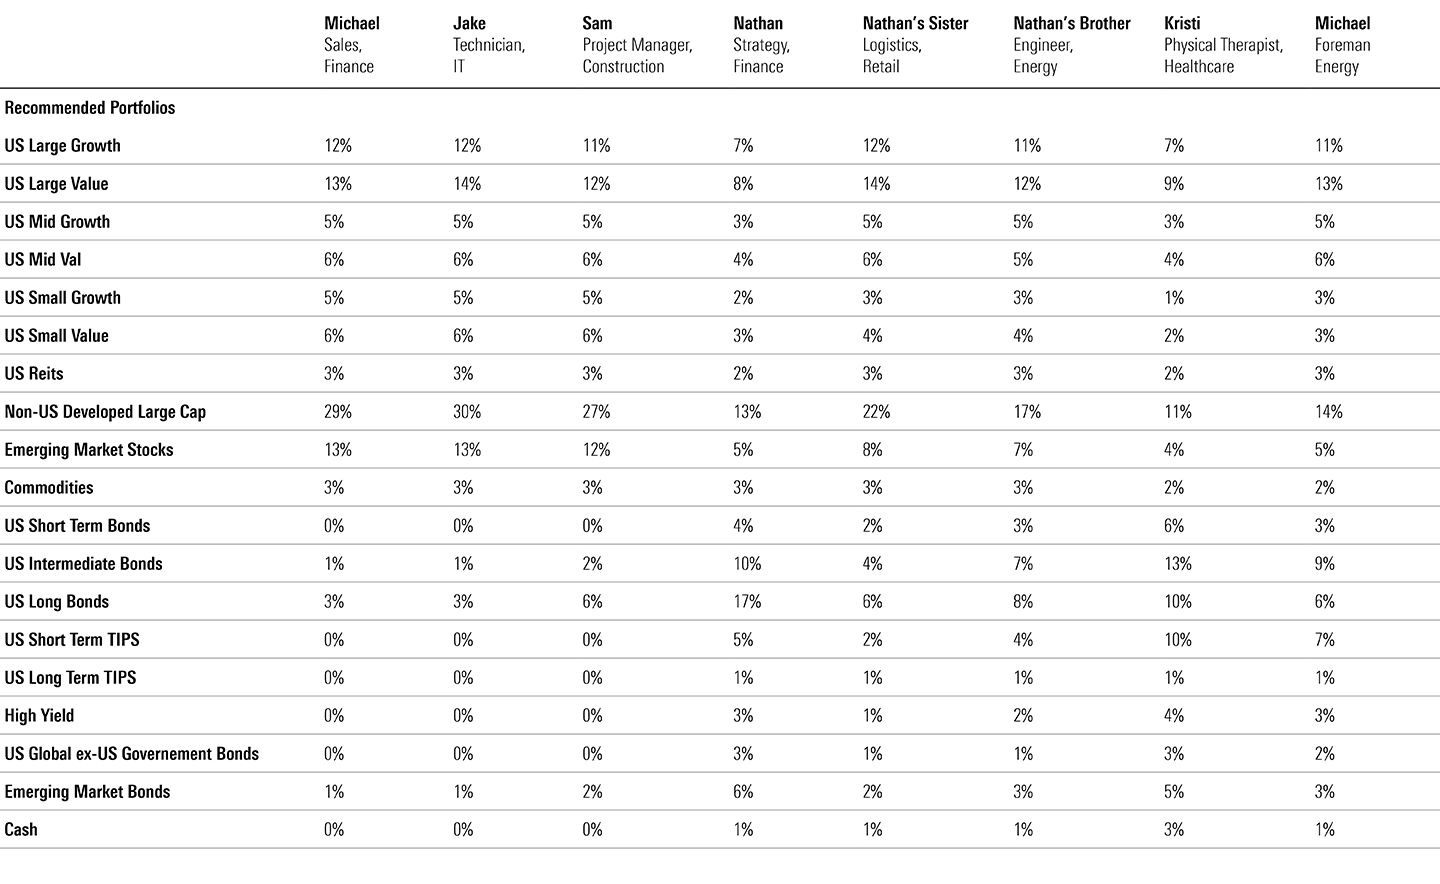Click Kristi's 13% US Intermediate Bonds value

coord(1178,564)
